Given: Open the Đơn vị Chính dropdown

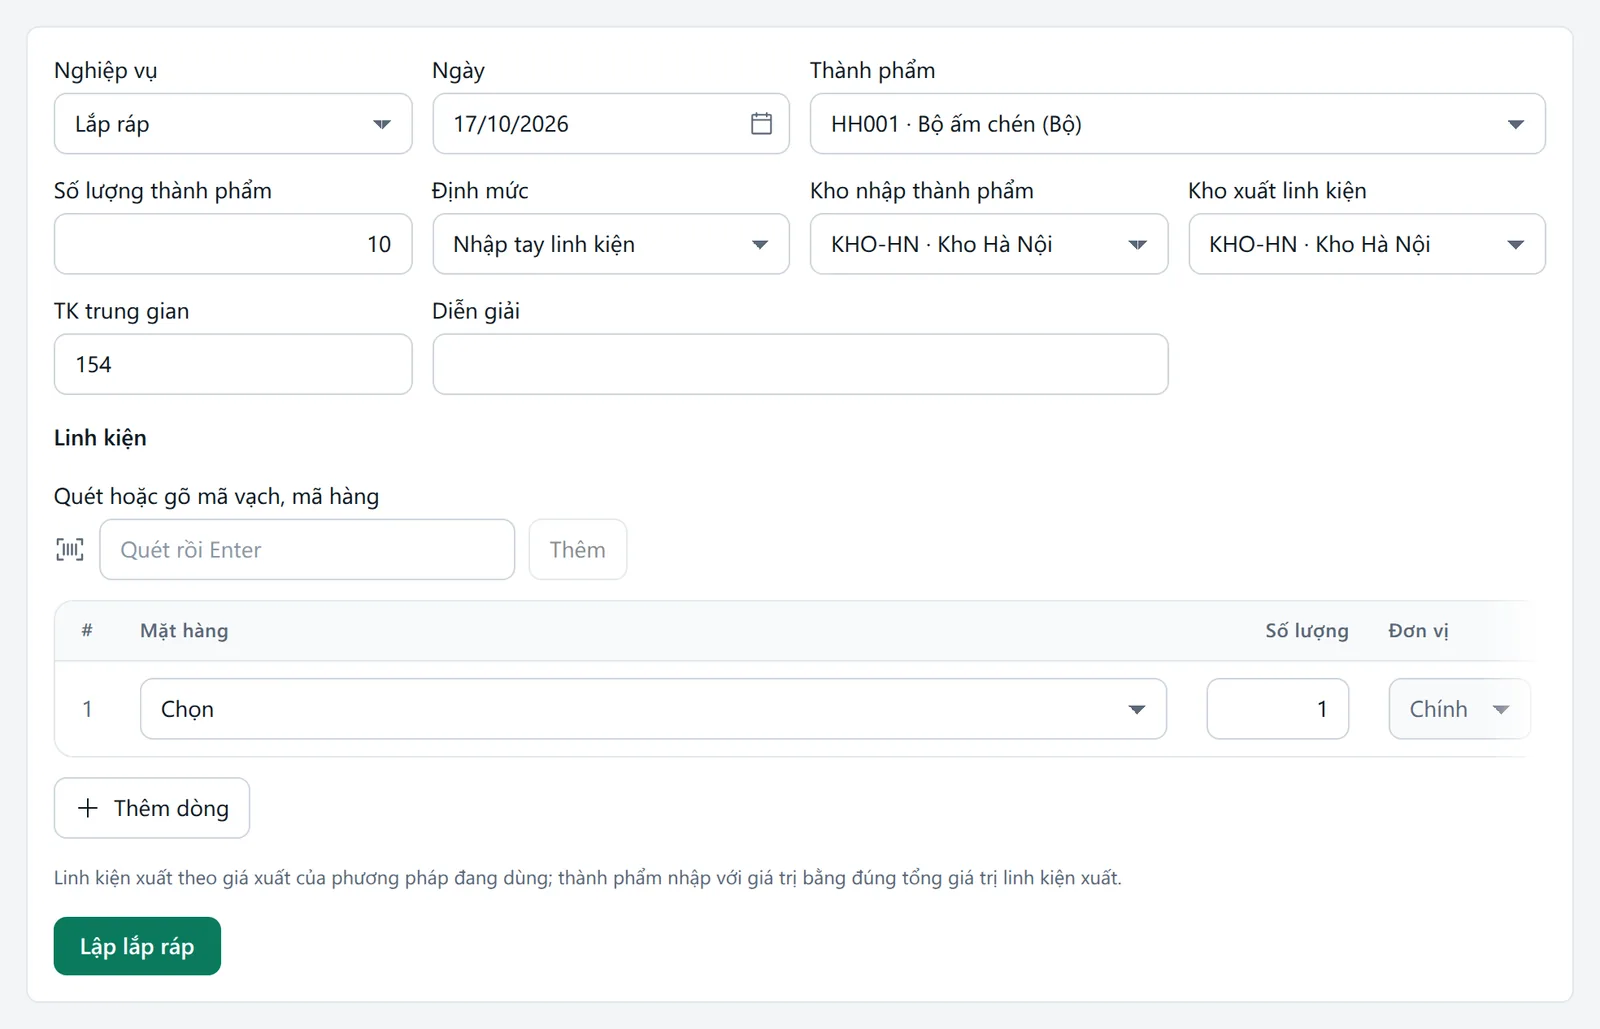Looking at the screenshot, I should click(x=1459, y=709).
